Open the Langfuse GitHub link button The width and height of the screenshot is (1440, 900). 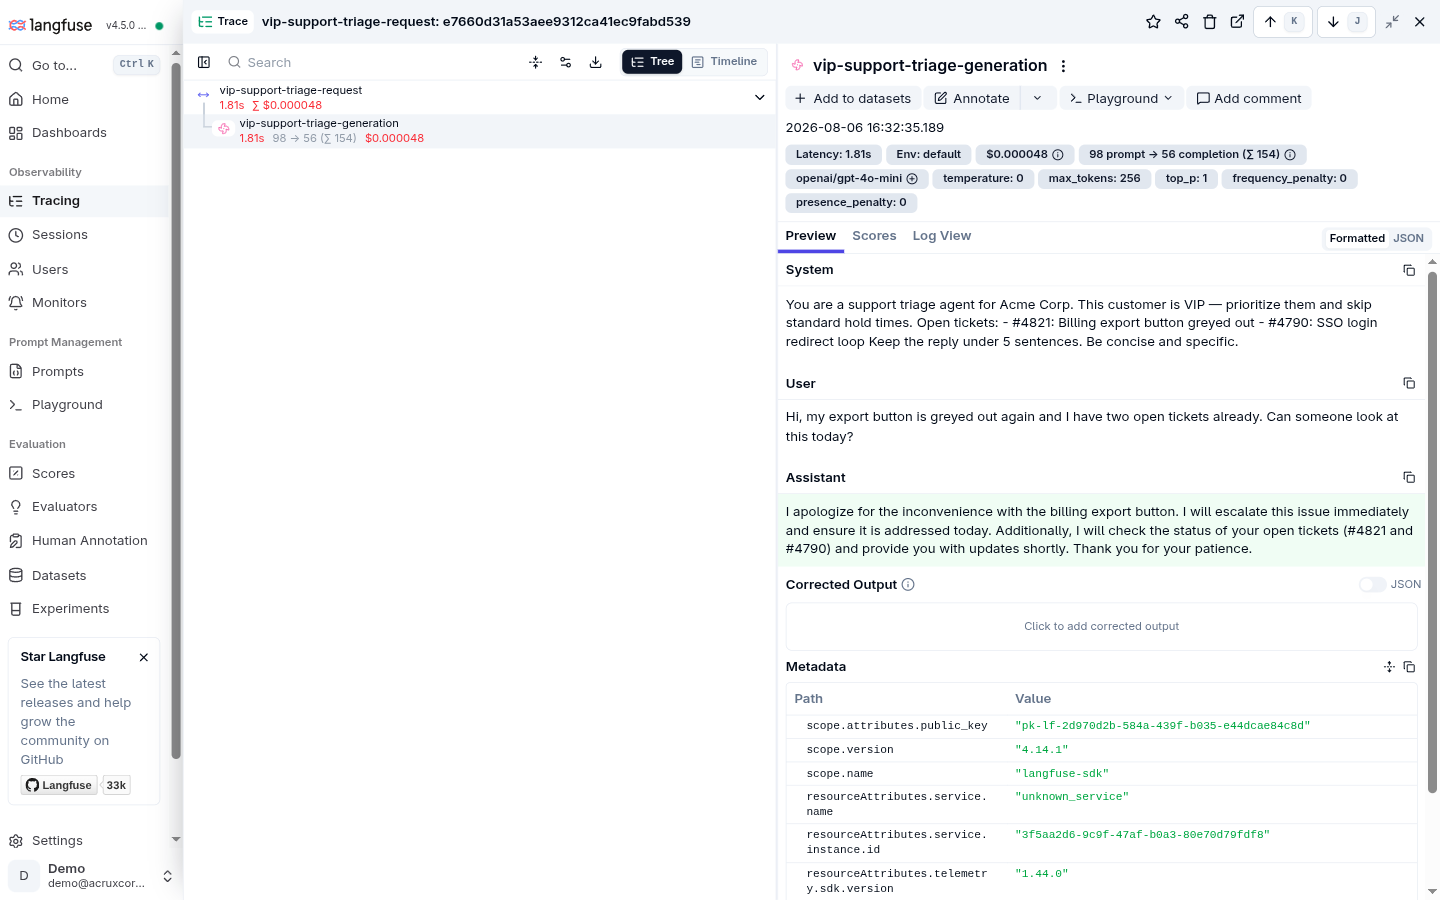click(x=59, y=786)
